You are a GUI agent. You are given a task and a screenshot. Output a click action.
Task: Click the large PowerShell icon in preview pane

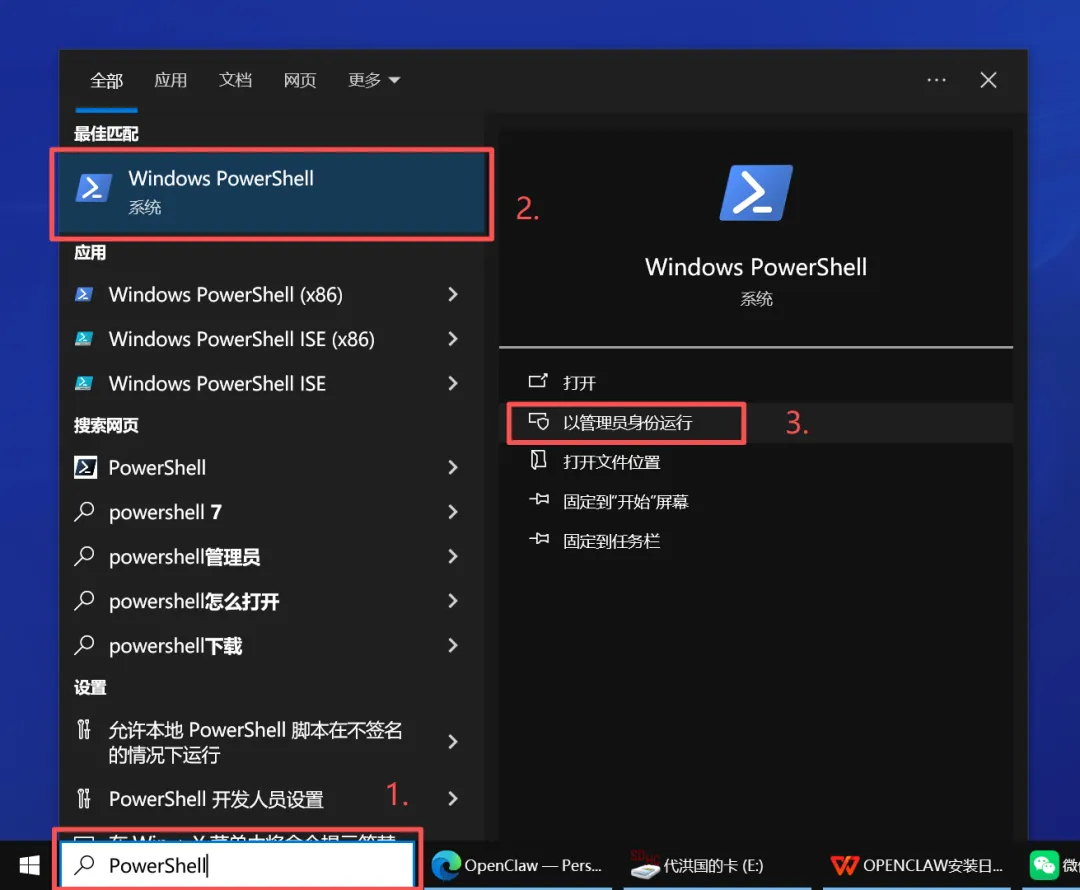(x=756, y=193)
